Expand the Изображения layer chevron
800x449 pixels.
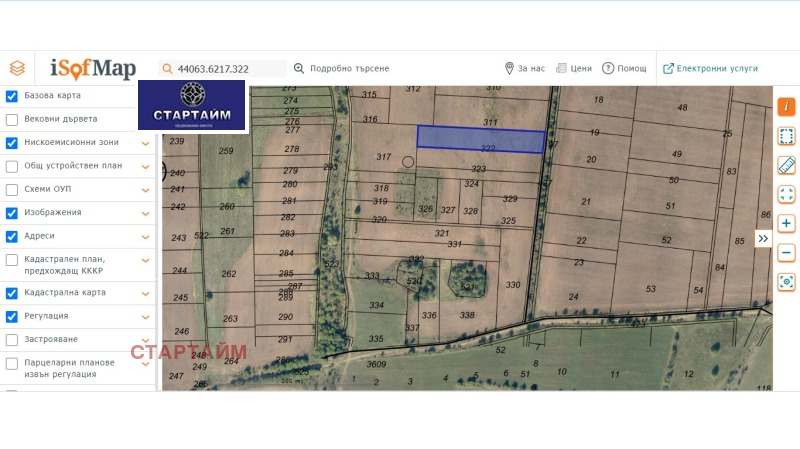coord(146,213)
